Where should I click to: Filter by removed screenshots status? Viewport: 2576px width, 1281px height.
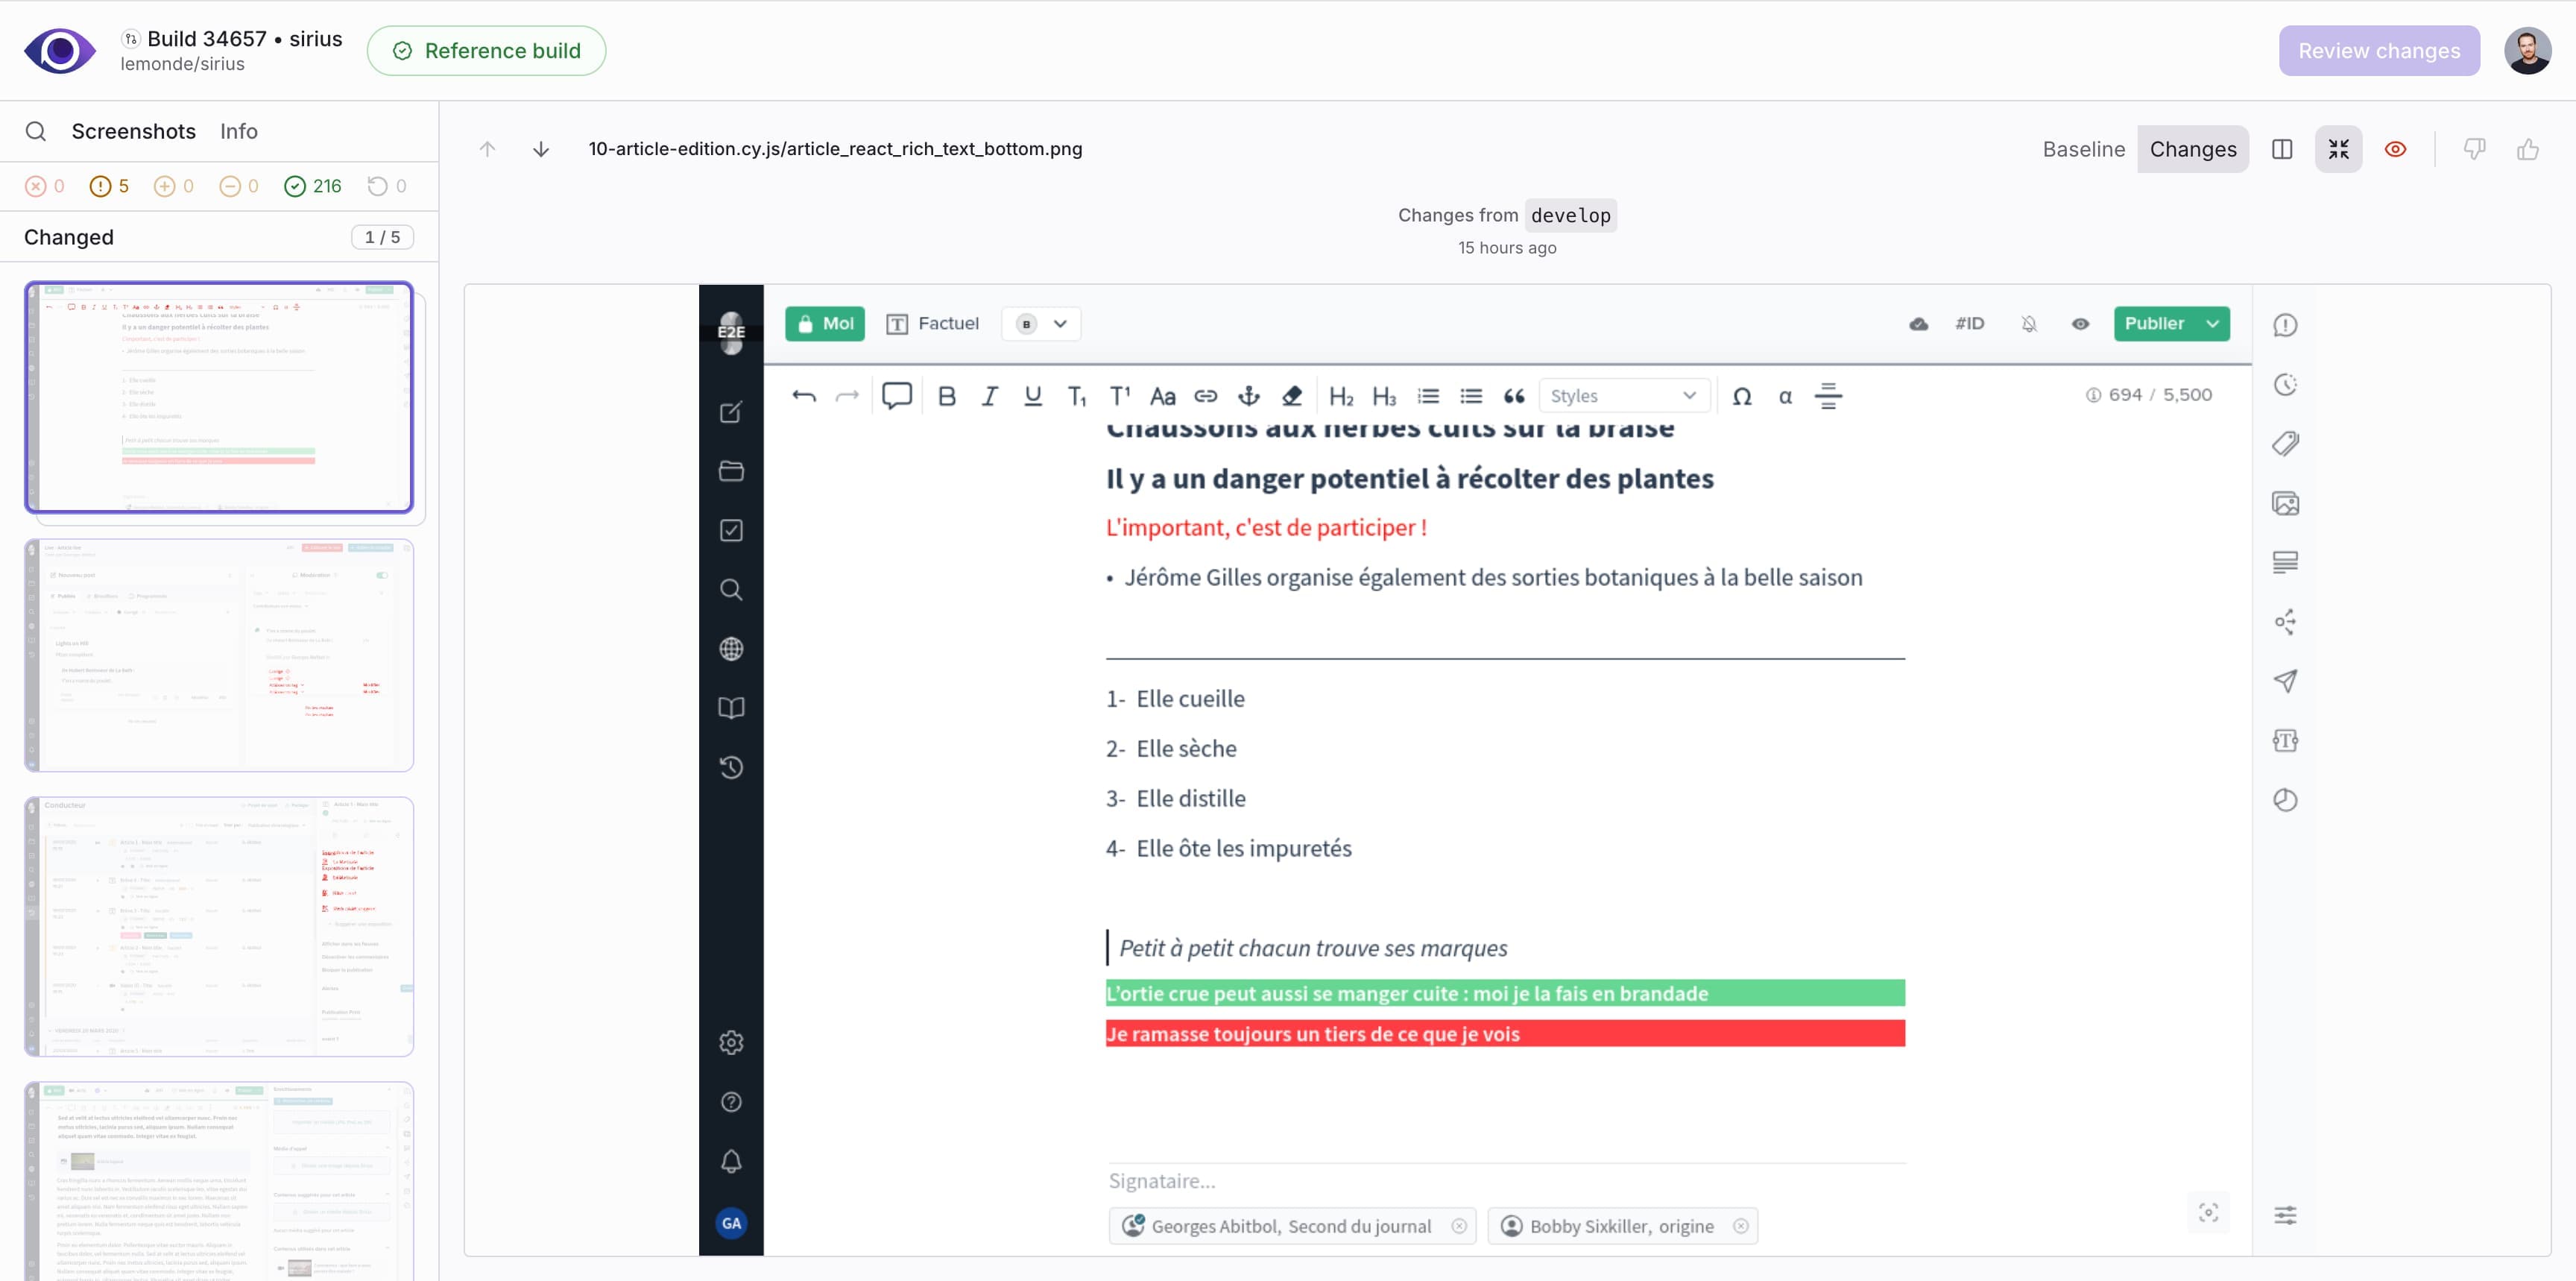[239, 186]
